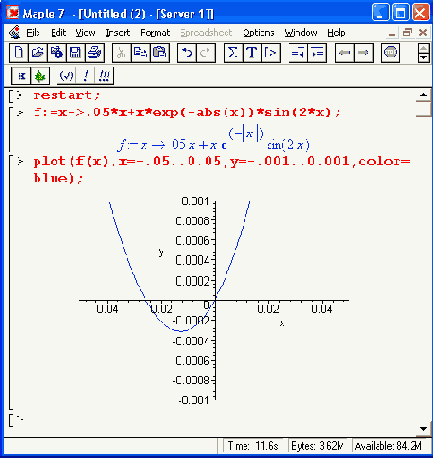433x458 pixels.
Task: Open a file with the folder icon
Action: coord(38,53)
